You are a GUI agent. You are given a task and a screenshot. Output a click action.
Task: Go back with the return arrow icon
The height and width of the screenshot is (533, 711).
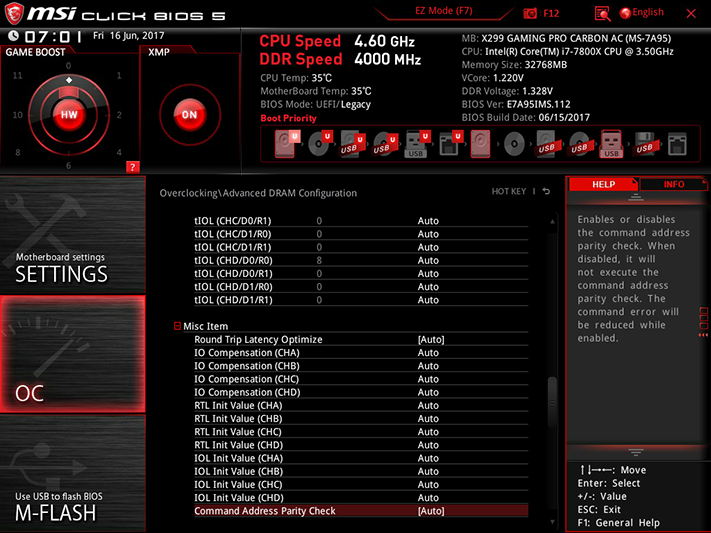click(x=546, y=191)
